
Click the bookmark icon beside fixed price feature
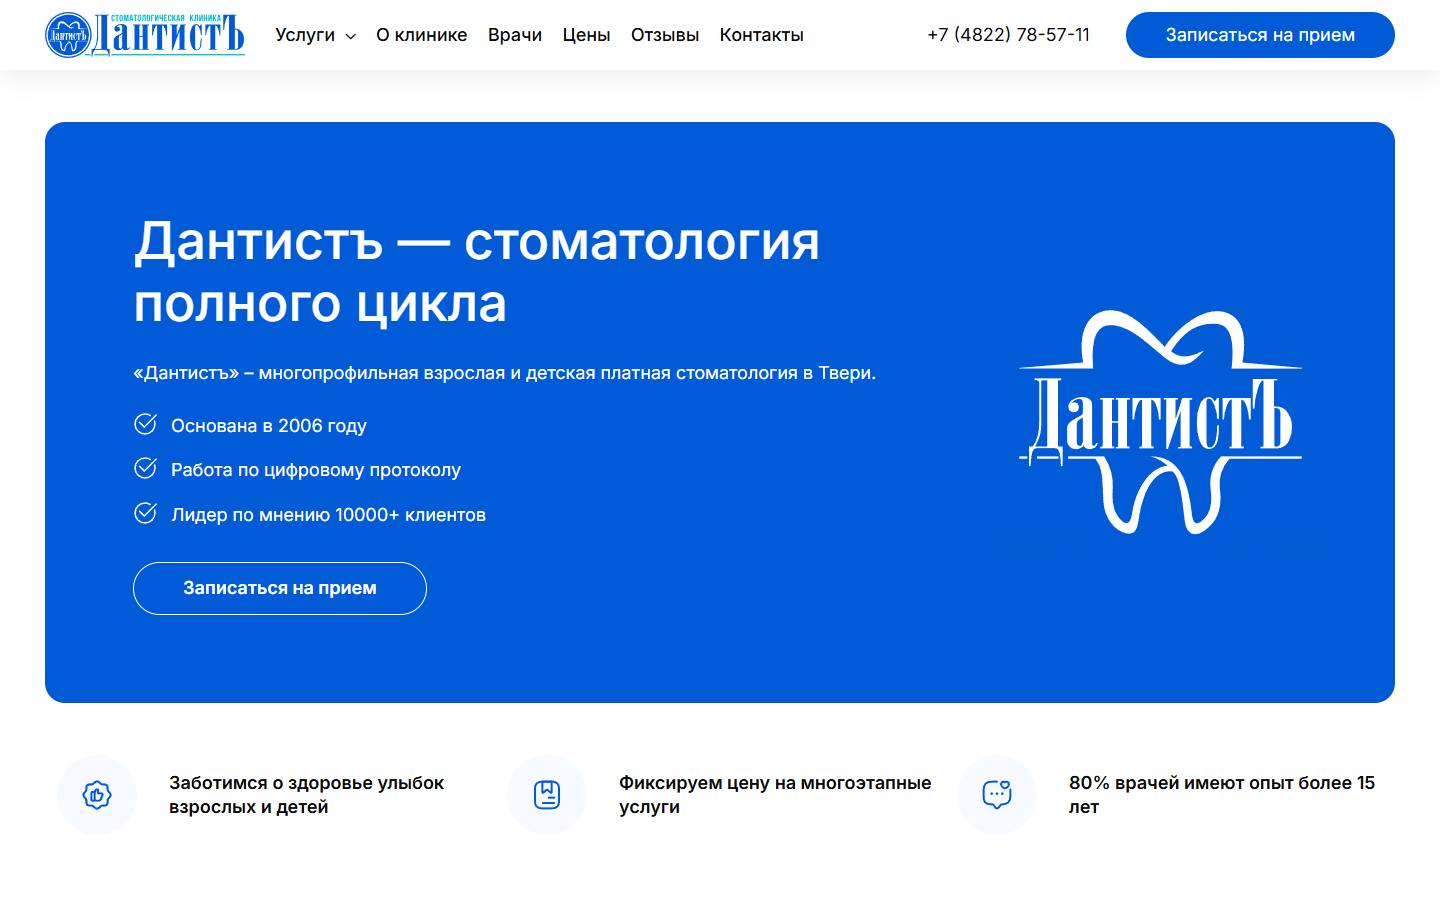pyautogui.click(x=547, y=795)
